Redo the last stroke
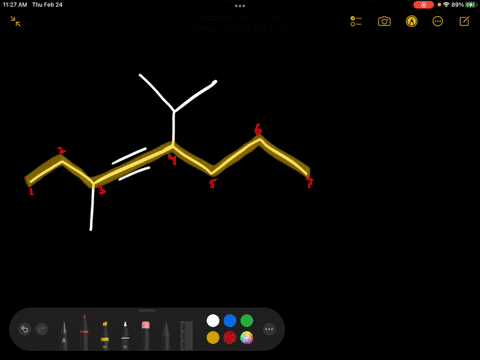The height and width of the screenshot is (360, 480). pos(42,329)
